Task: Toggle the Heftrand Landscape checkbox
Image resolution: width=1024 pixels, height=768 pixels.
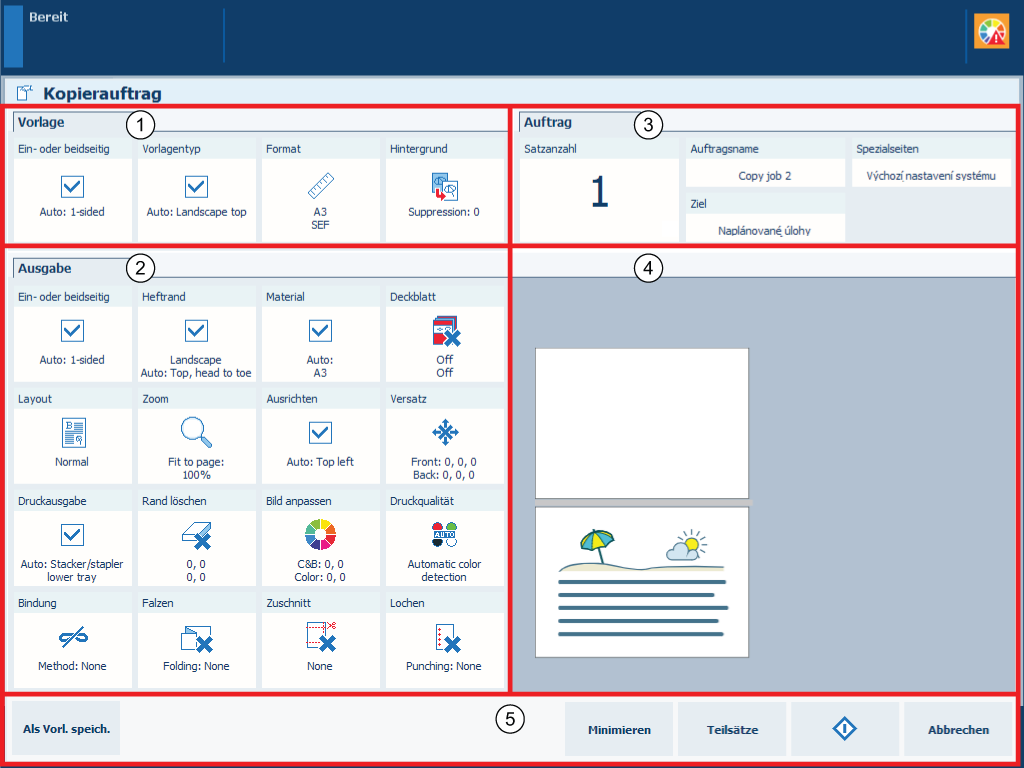Action: (196, 330)
